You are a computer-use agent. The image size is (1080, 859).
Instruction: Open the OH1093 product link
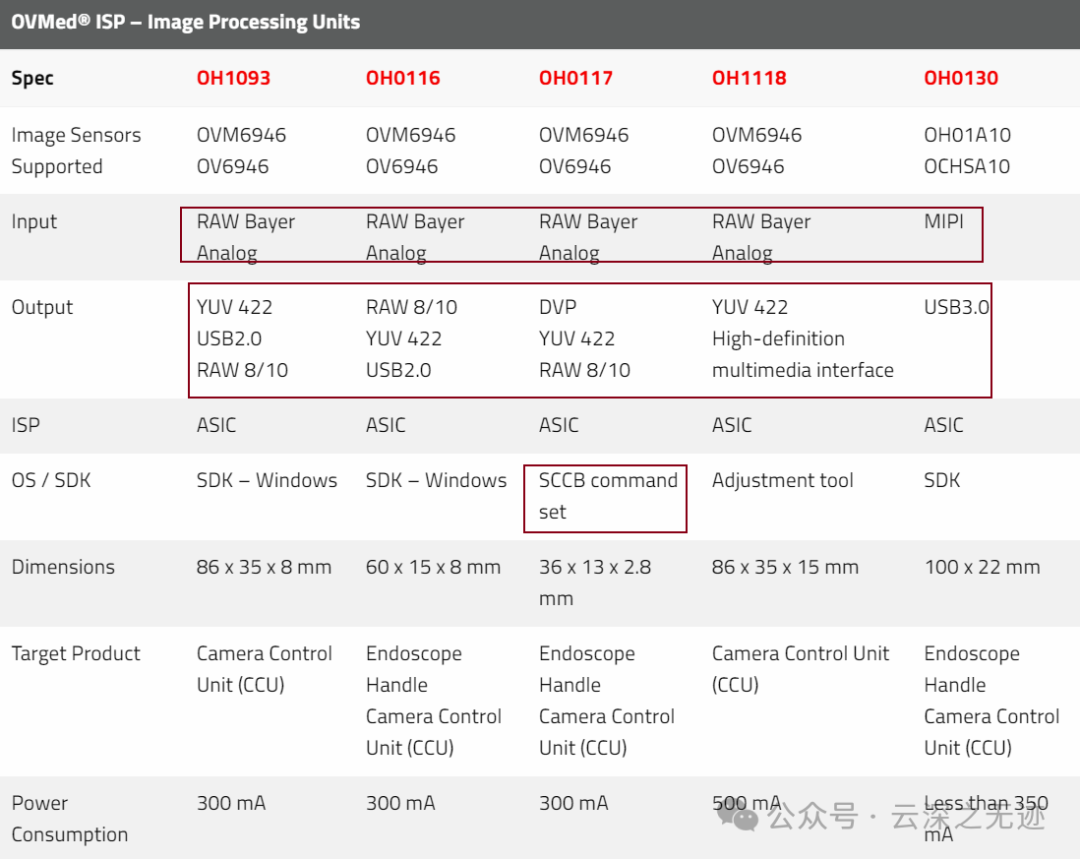tap(233, 78)
